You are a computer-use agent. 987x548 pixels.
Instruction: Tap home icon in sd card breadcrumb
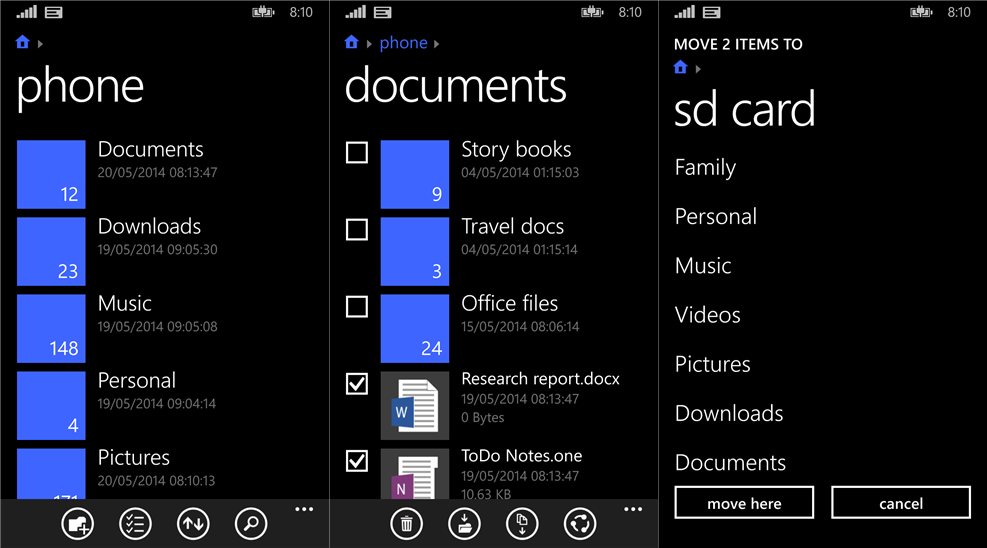tap(680, 67)
